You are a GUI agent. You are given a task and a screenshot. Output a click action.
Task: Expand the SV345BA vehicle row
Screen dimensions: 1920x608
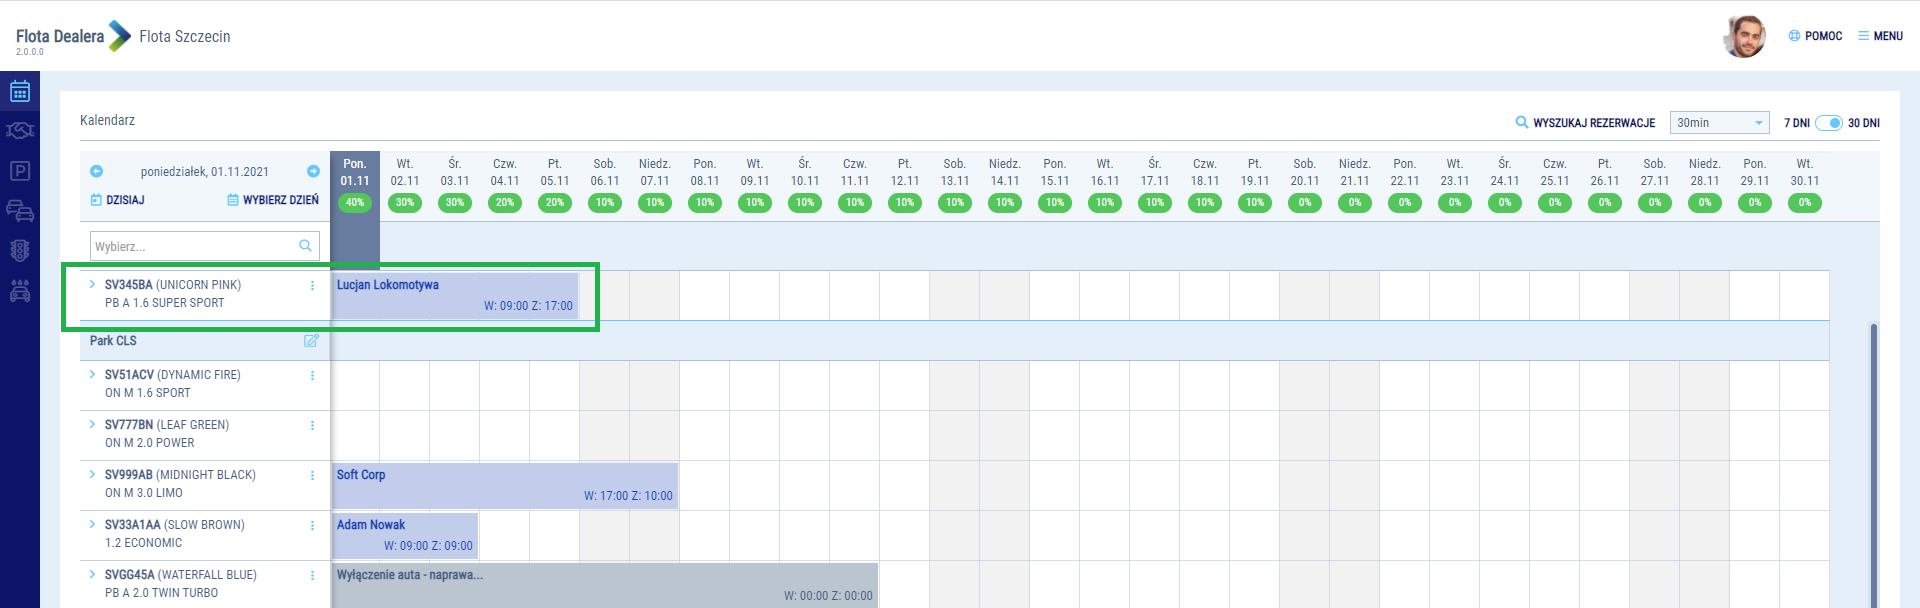[92, 285]
